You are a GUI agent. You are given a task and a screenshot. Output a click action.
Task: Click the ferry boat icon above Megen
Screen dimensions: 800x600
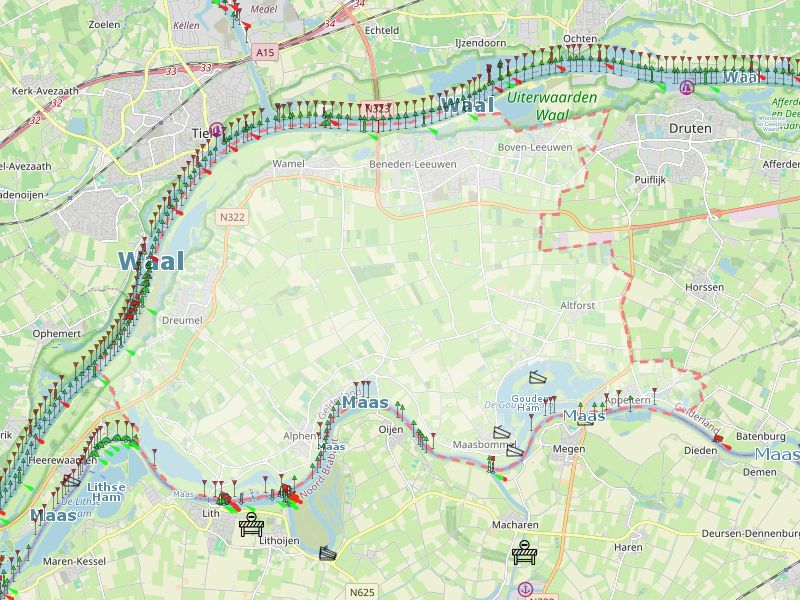(585, 421)
